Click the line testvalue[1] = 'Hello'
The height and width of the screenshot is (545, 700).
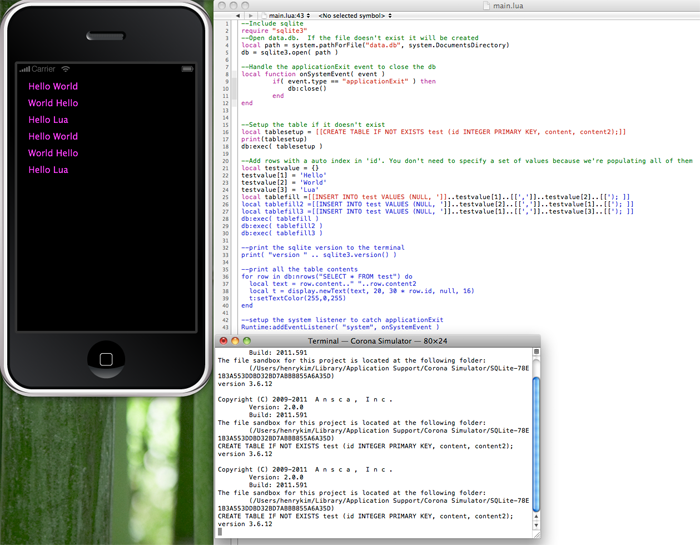pyautogui.click(x=284, y=175)
